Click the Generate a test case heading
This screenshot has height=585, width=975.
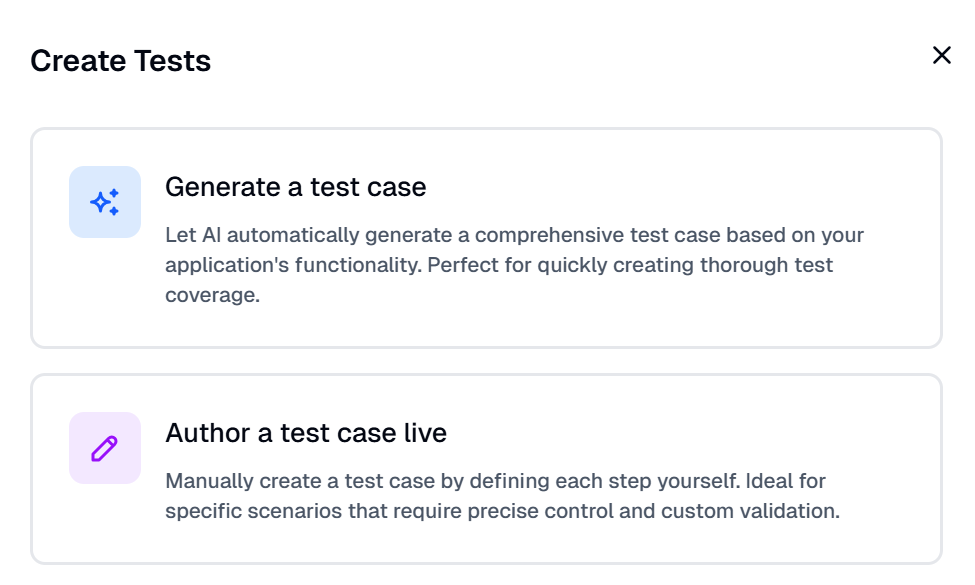(296, 187)
